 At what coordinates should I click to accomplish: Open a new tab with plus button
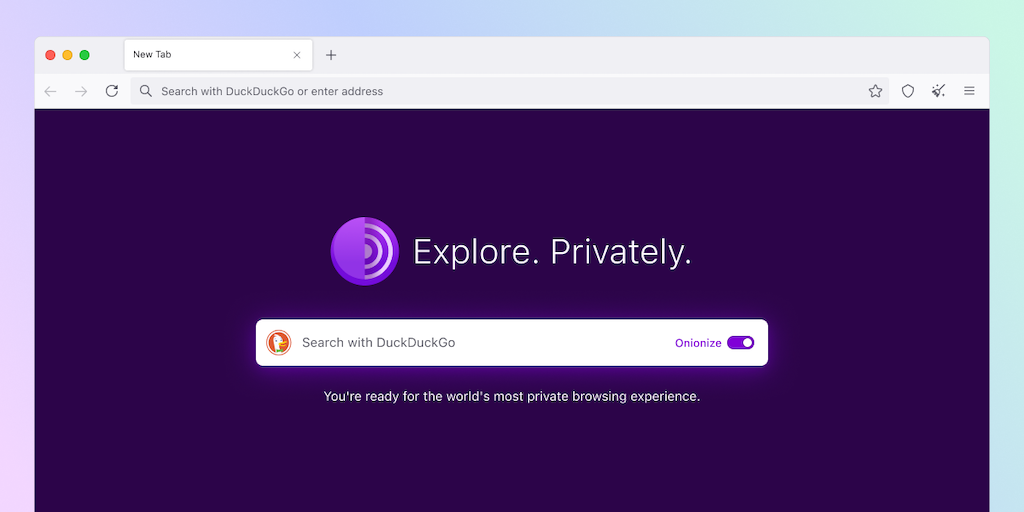(x=331, y=55)
